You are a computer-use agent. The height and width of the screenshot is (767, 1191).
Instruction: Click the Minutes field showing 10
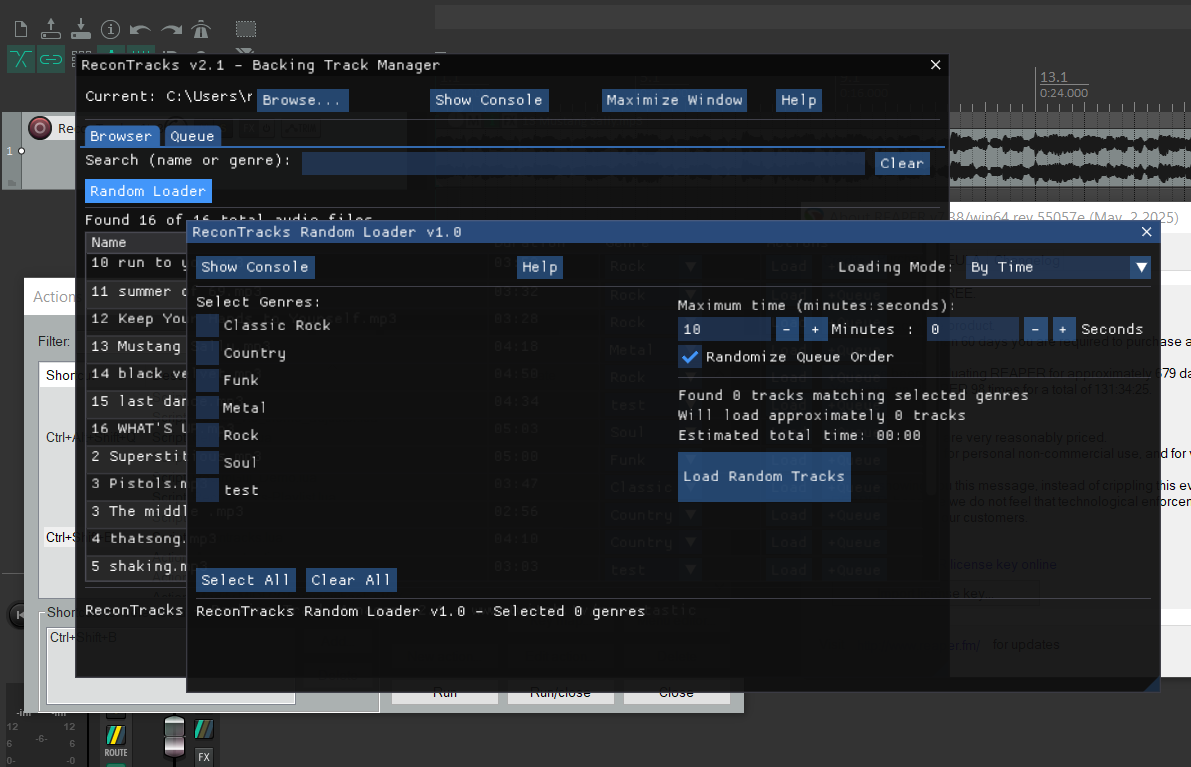tap(725, 330)
